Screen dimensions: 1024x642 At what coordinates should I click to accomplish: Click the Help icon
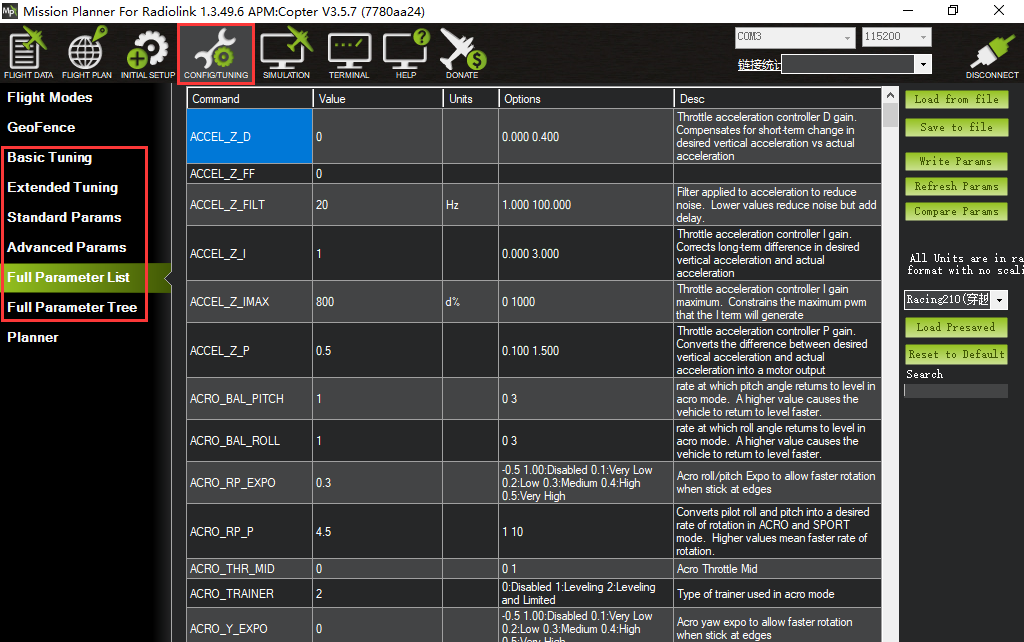(406, 54)
